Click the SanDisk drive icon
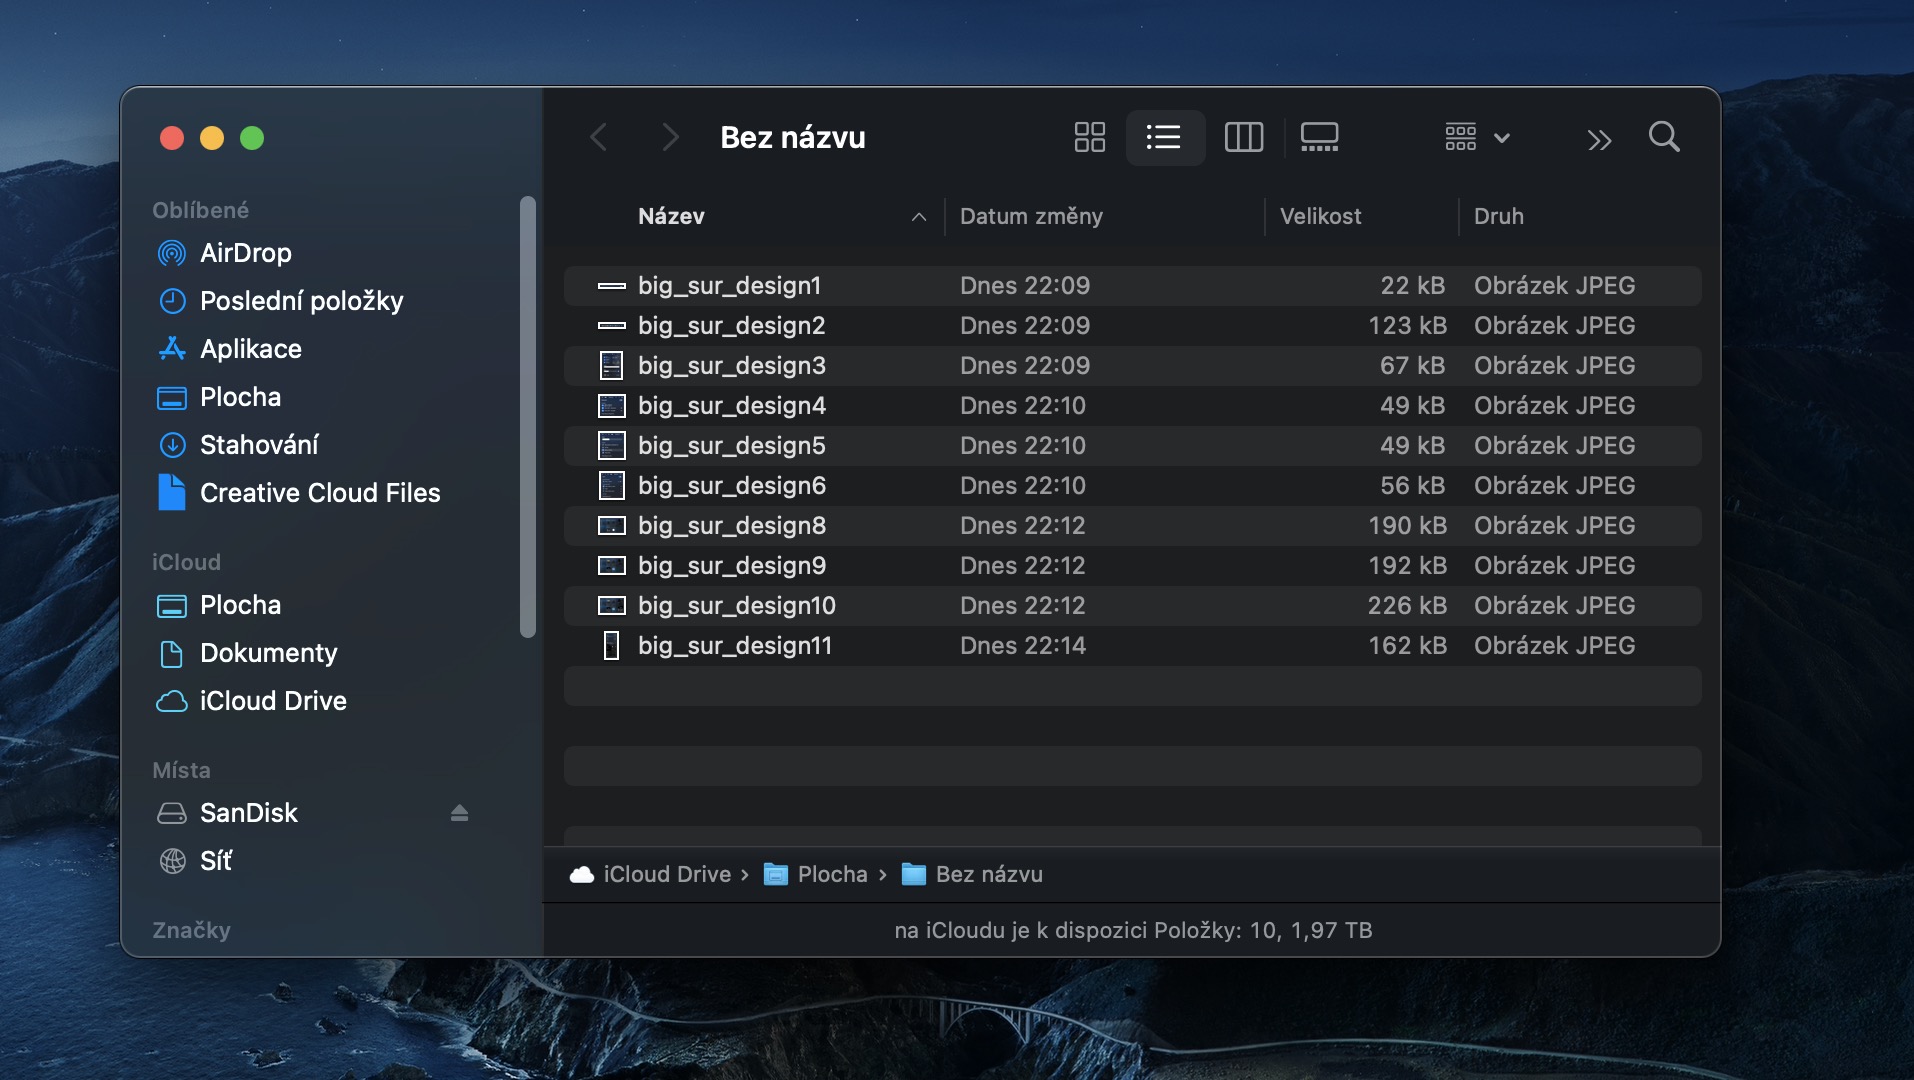Screen dimensions: 1914x1080 point(172,813)
